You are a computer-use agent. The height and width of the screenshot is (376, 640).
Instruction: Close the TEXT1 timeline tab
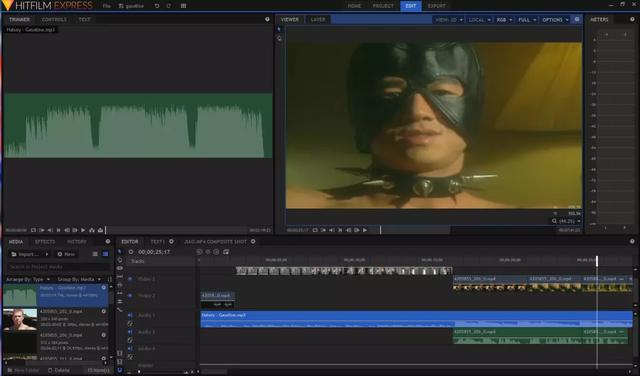171,242
